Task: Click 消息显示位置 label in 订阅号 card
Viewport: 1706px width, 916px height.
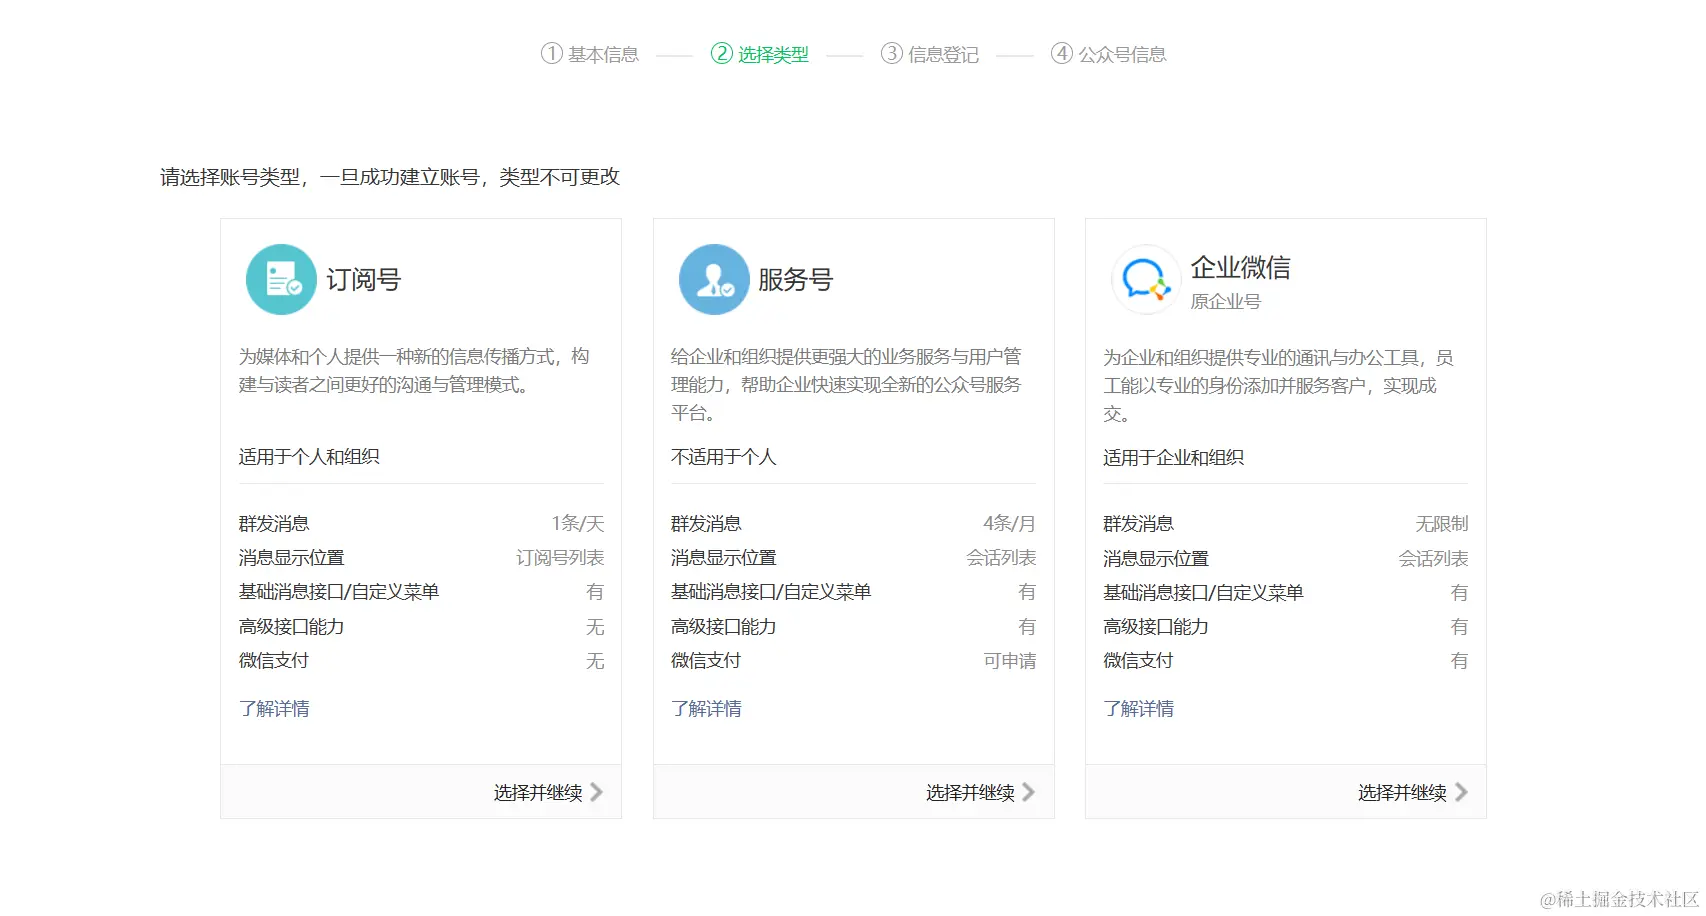Action: [291, 558]
